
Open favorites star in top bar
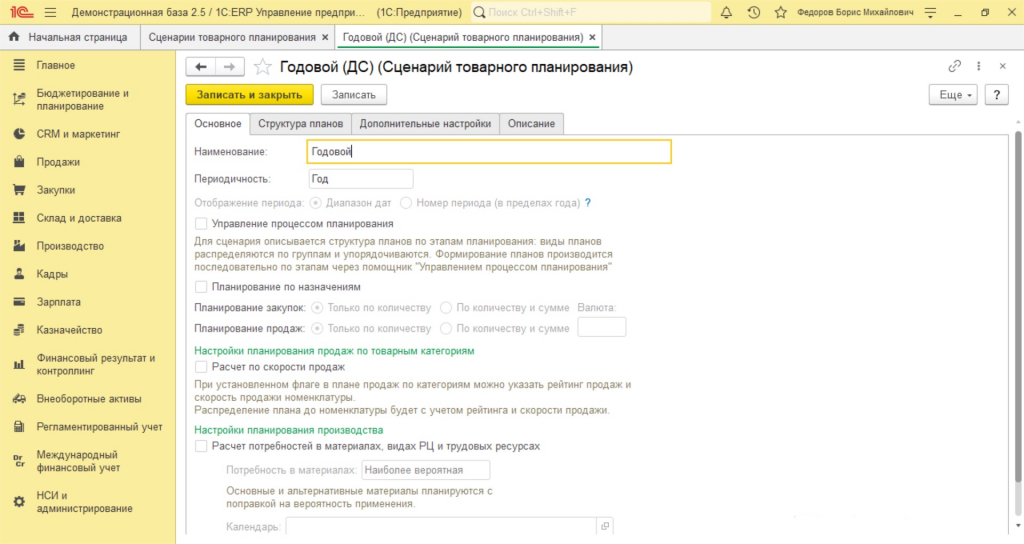pos(780,12)
